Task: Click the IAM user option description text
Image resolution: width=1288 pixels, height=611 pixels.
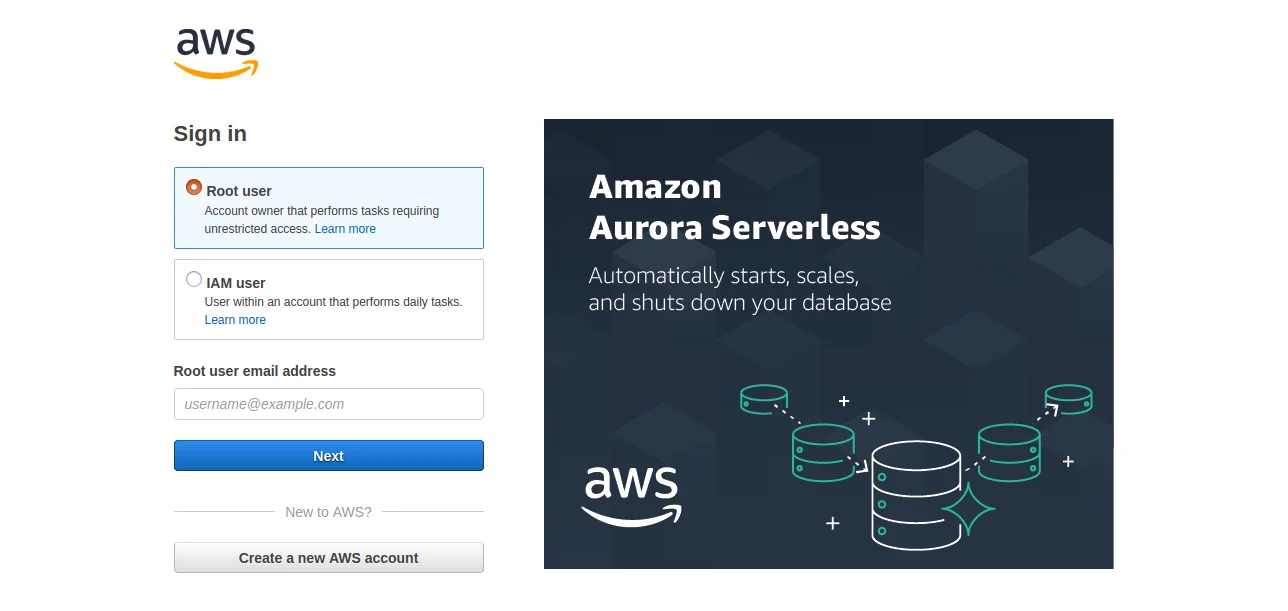Action: point(333,301)
